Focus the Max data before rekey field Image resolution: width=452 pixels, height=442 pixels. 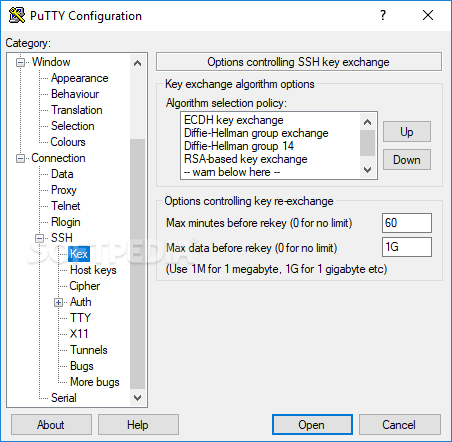point(407,247)
